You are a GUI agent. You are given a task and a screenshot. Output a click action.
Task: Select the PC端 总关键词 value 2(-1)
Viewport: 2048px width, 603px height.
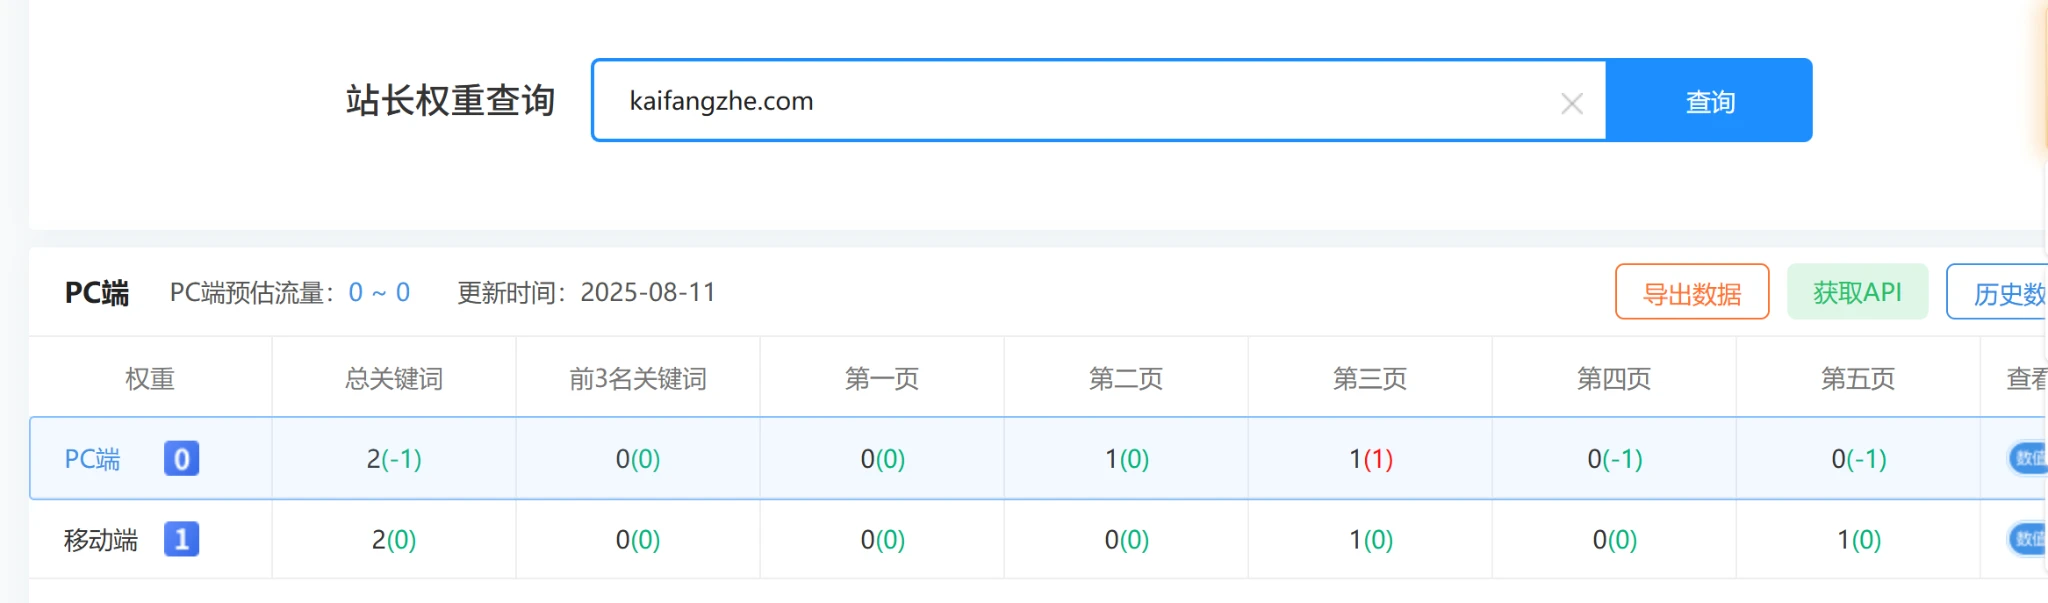point(394,459)
